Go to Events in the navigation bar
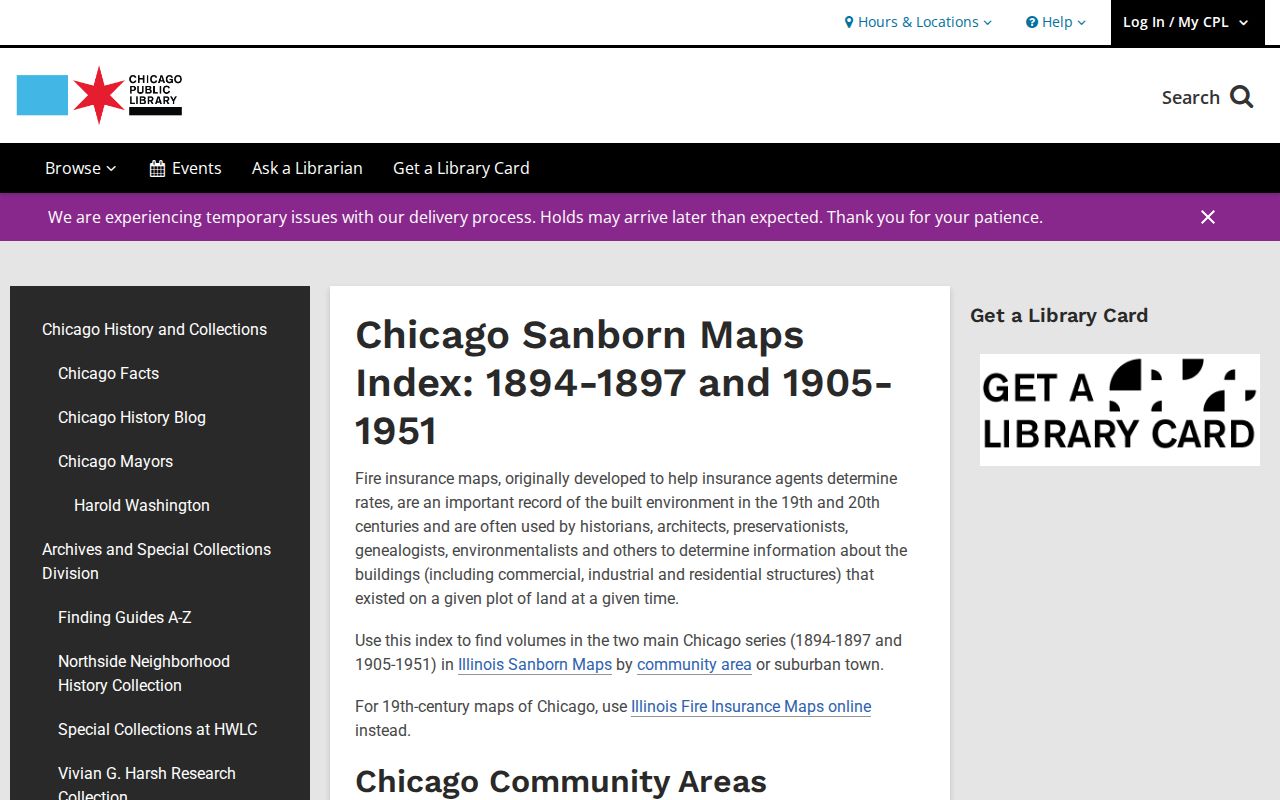Screen dimensions: 1280x800 click(x=185, y=168)
